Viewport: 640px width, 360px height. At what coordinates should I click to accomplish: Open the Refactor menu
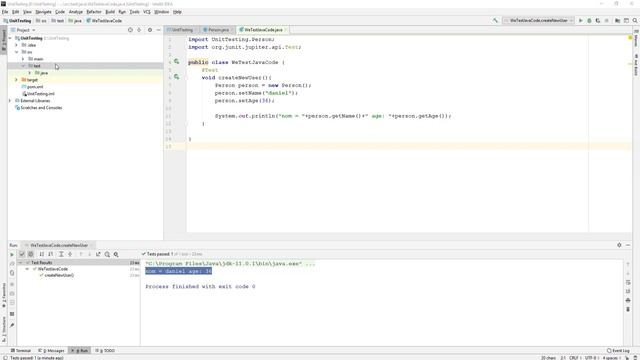tap(94, 12)
